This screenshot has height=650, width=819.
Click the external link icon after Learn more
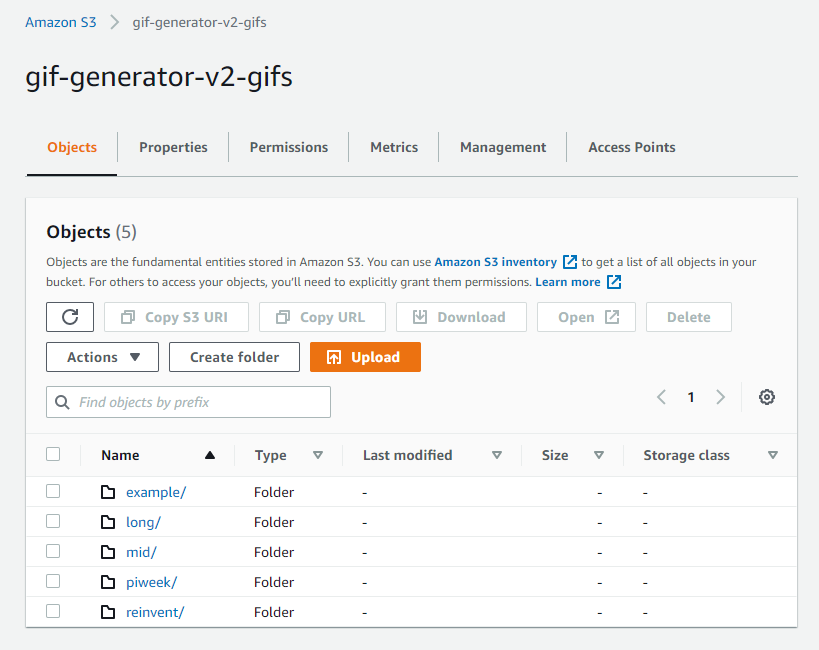tap(614, 282)
